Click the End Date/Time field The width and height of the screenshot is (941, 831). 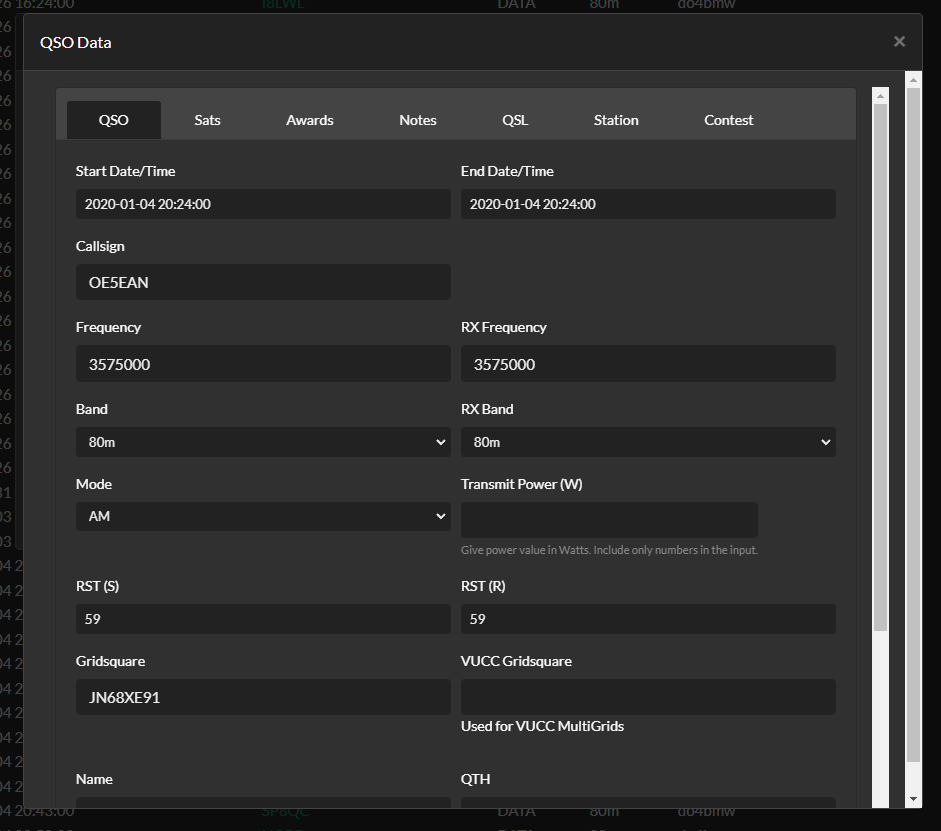click(x=647, y=203)
